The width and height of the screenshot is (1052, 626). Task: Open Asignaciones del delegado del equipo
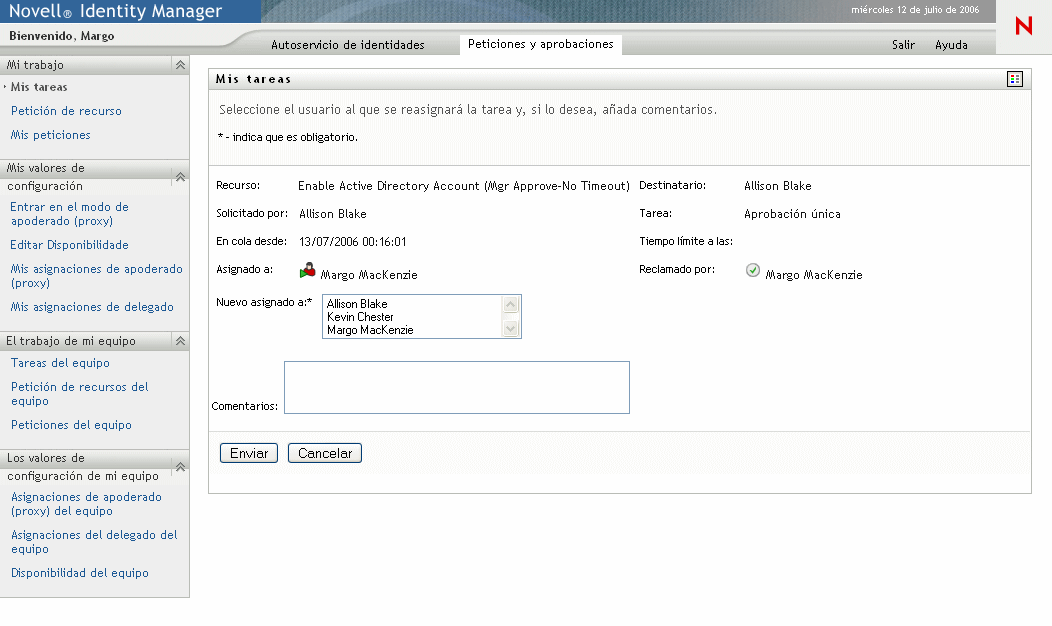[x=94, y=541]
